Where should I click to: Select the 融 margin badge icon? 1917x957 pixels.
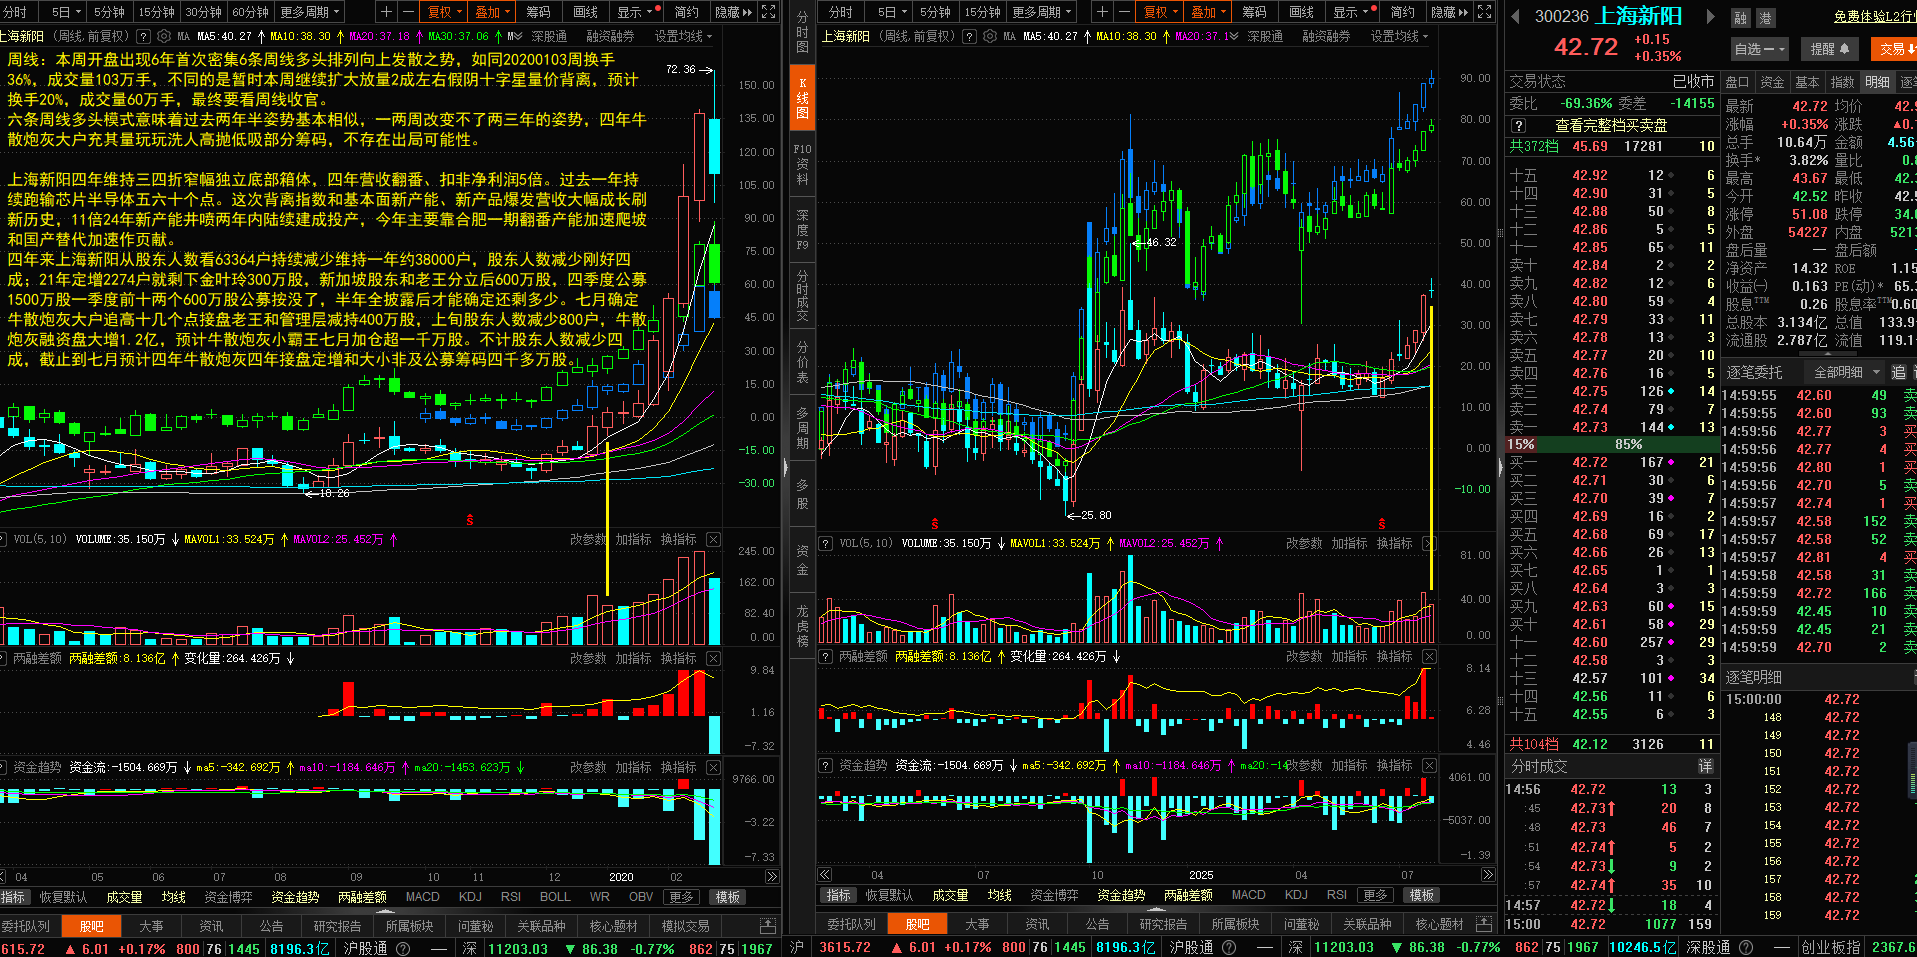coord(1741,18)
